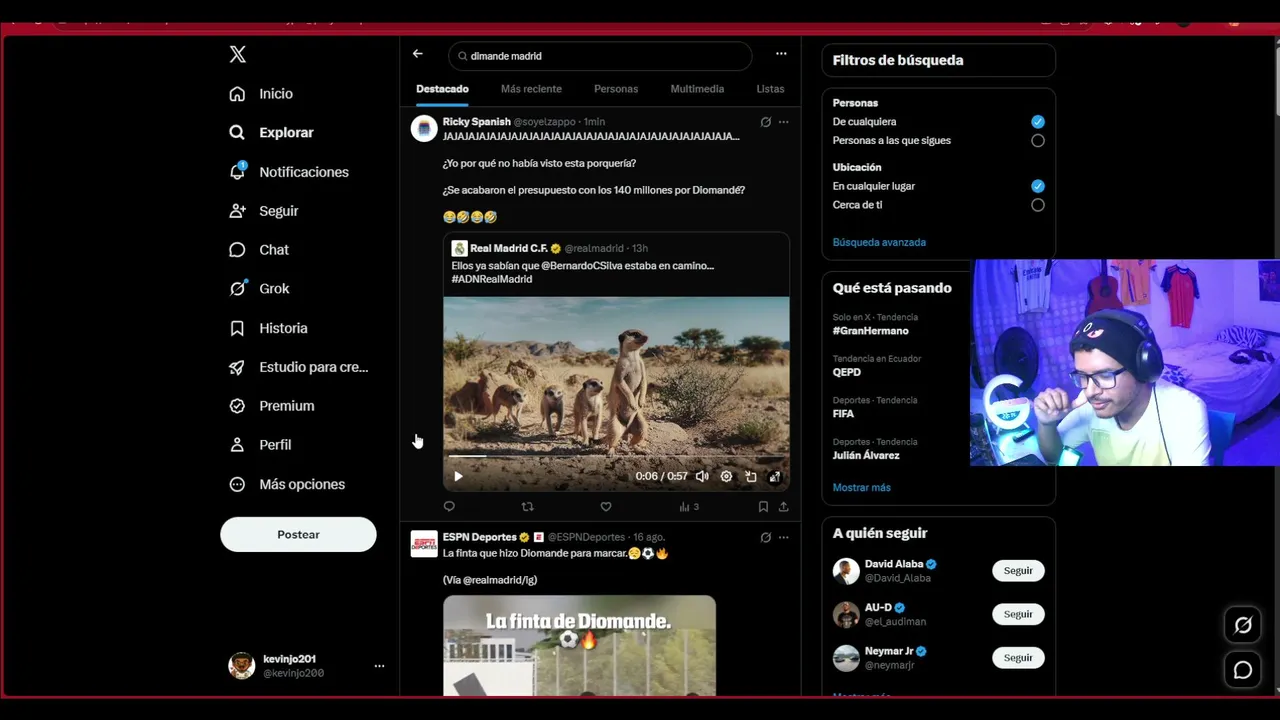Open the La finta de Diomande video
Viewport: 1280px width, 720px height.
(579, 645)
